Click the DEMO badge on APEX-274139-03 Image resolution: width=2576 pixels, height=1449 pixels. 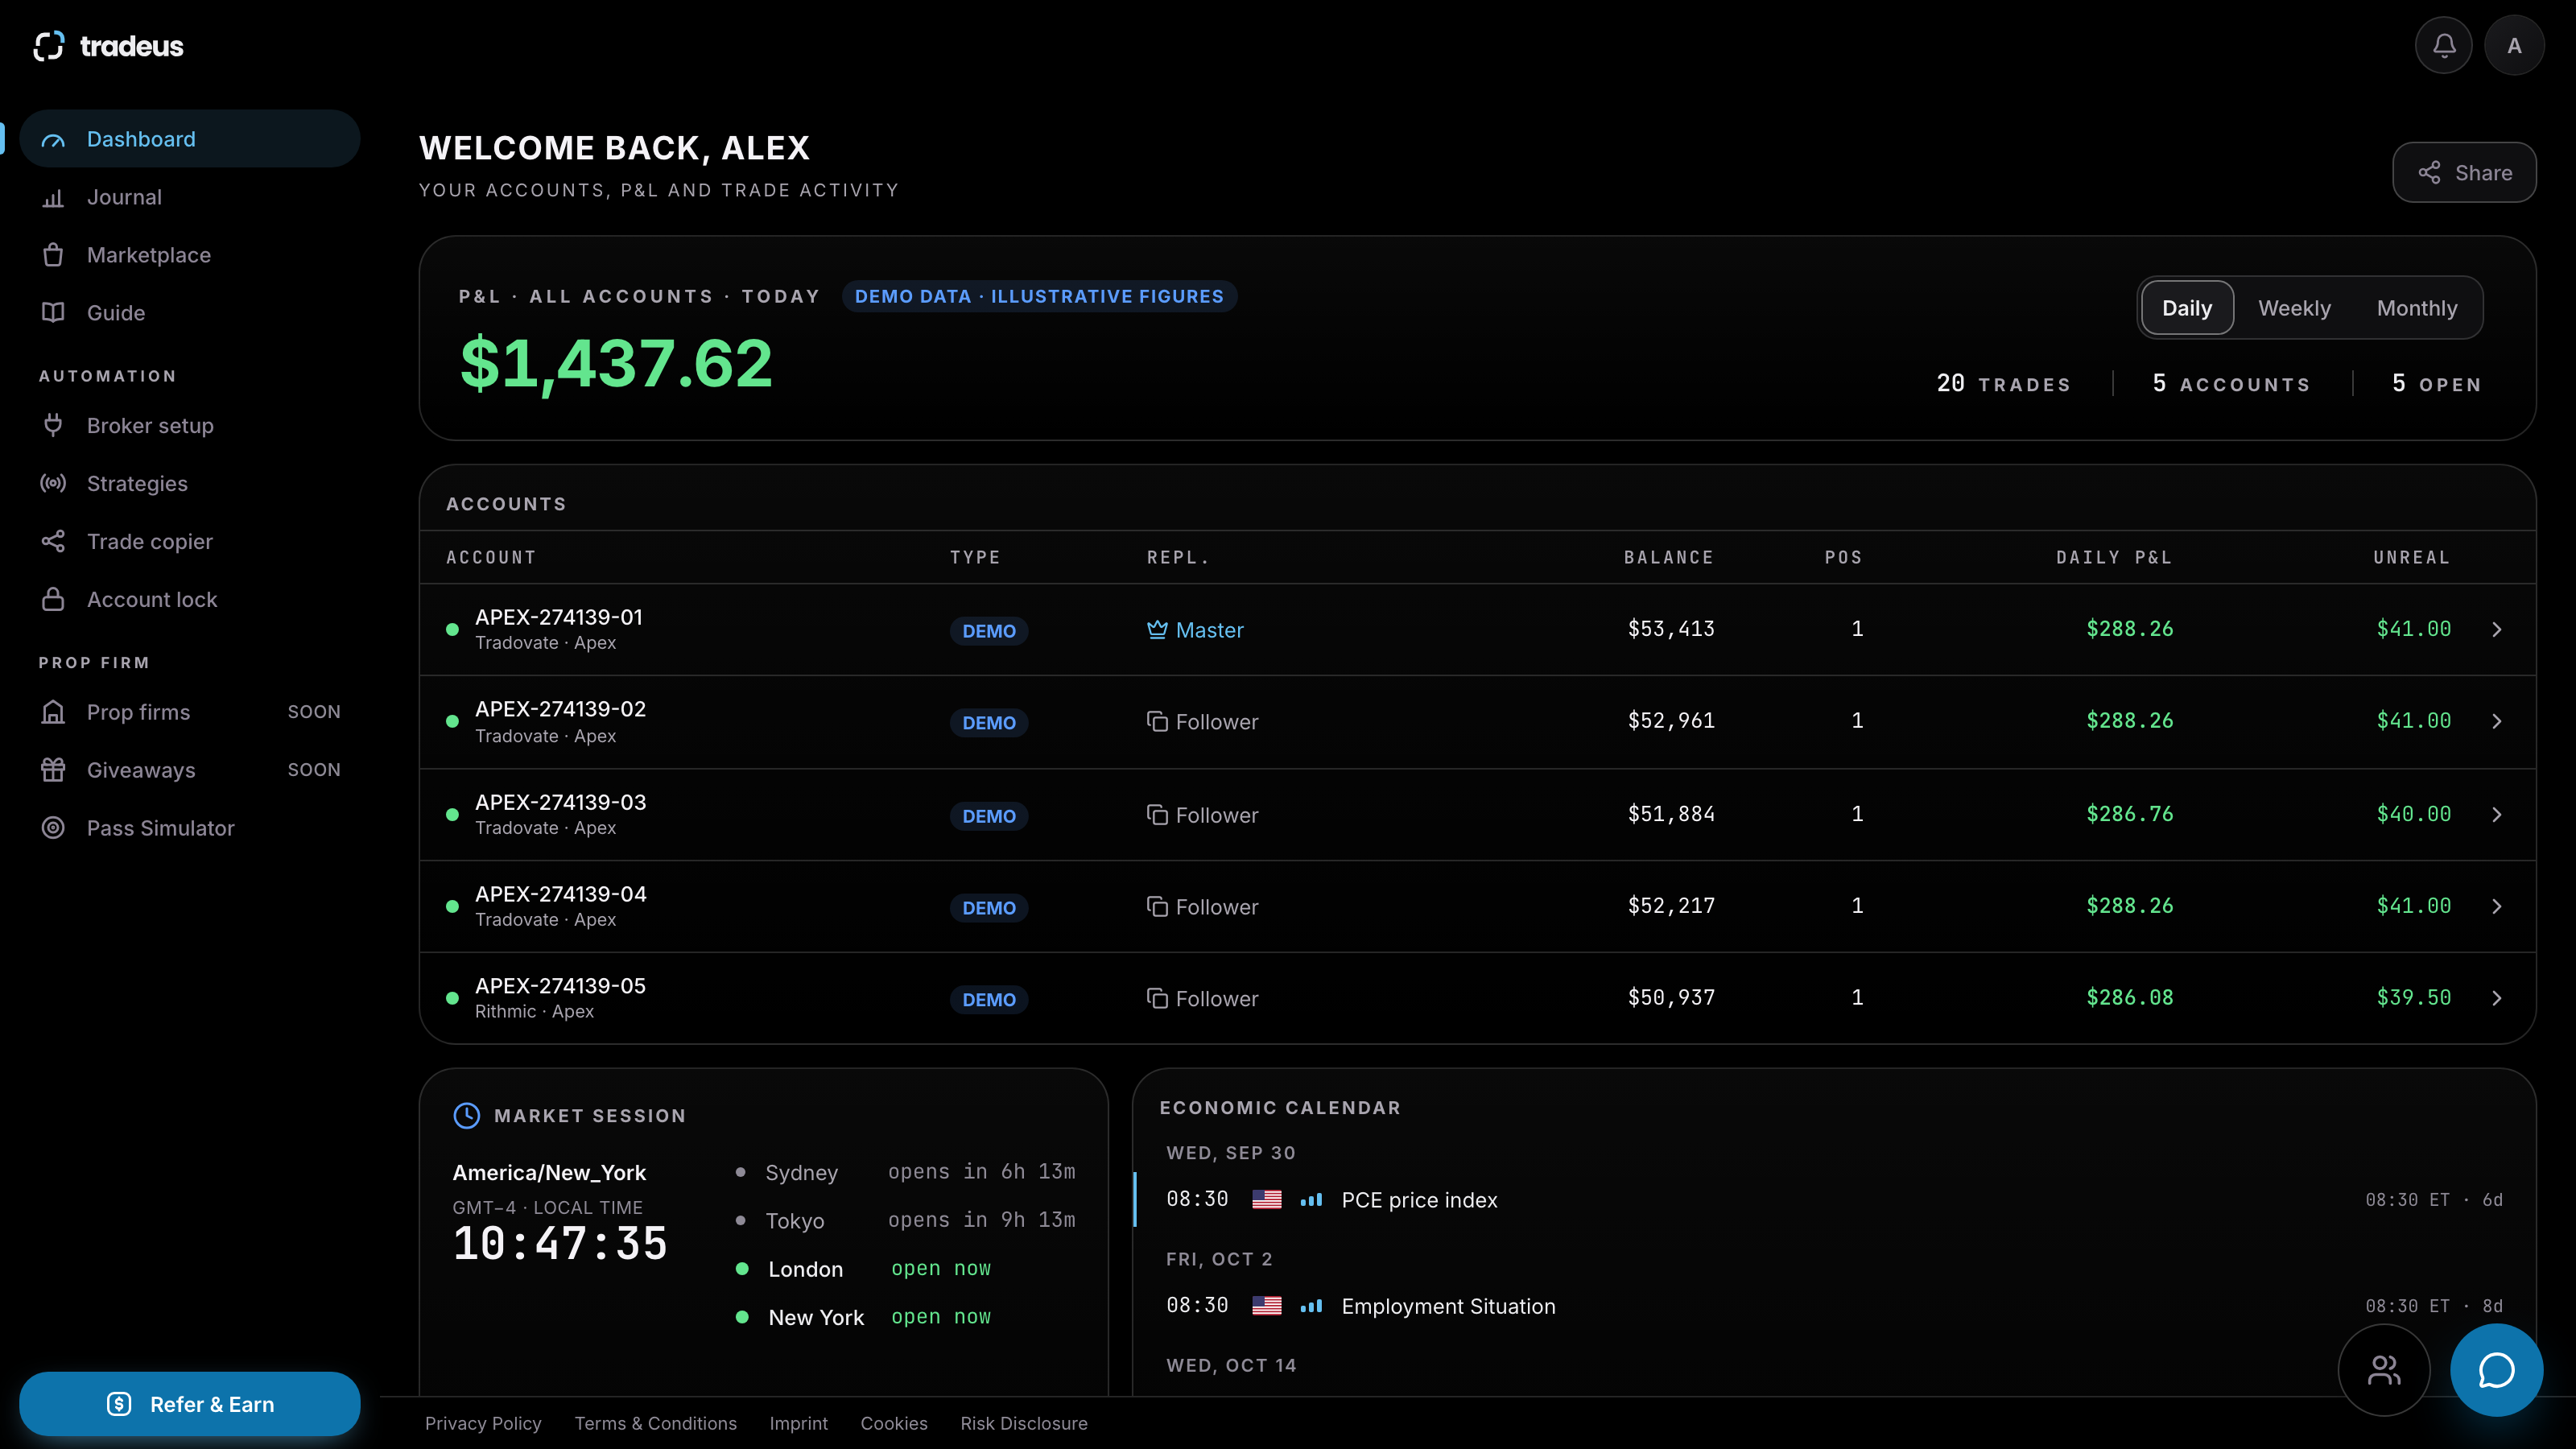pos(989,816)
